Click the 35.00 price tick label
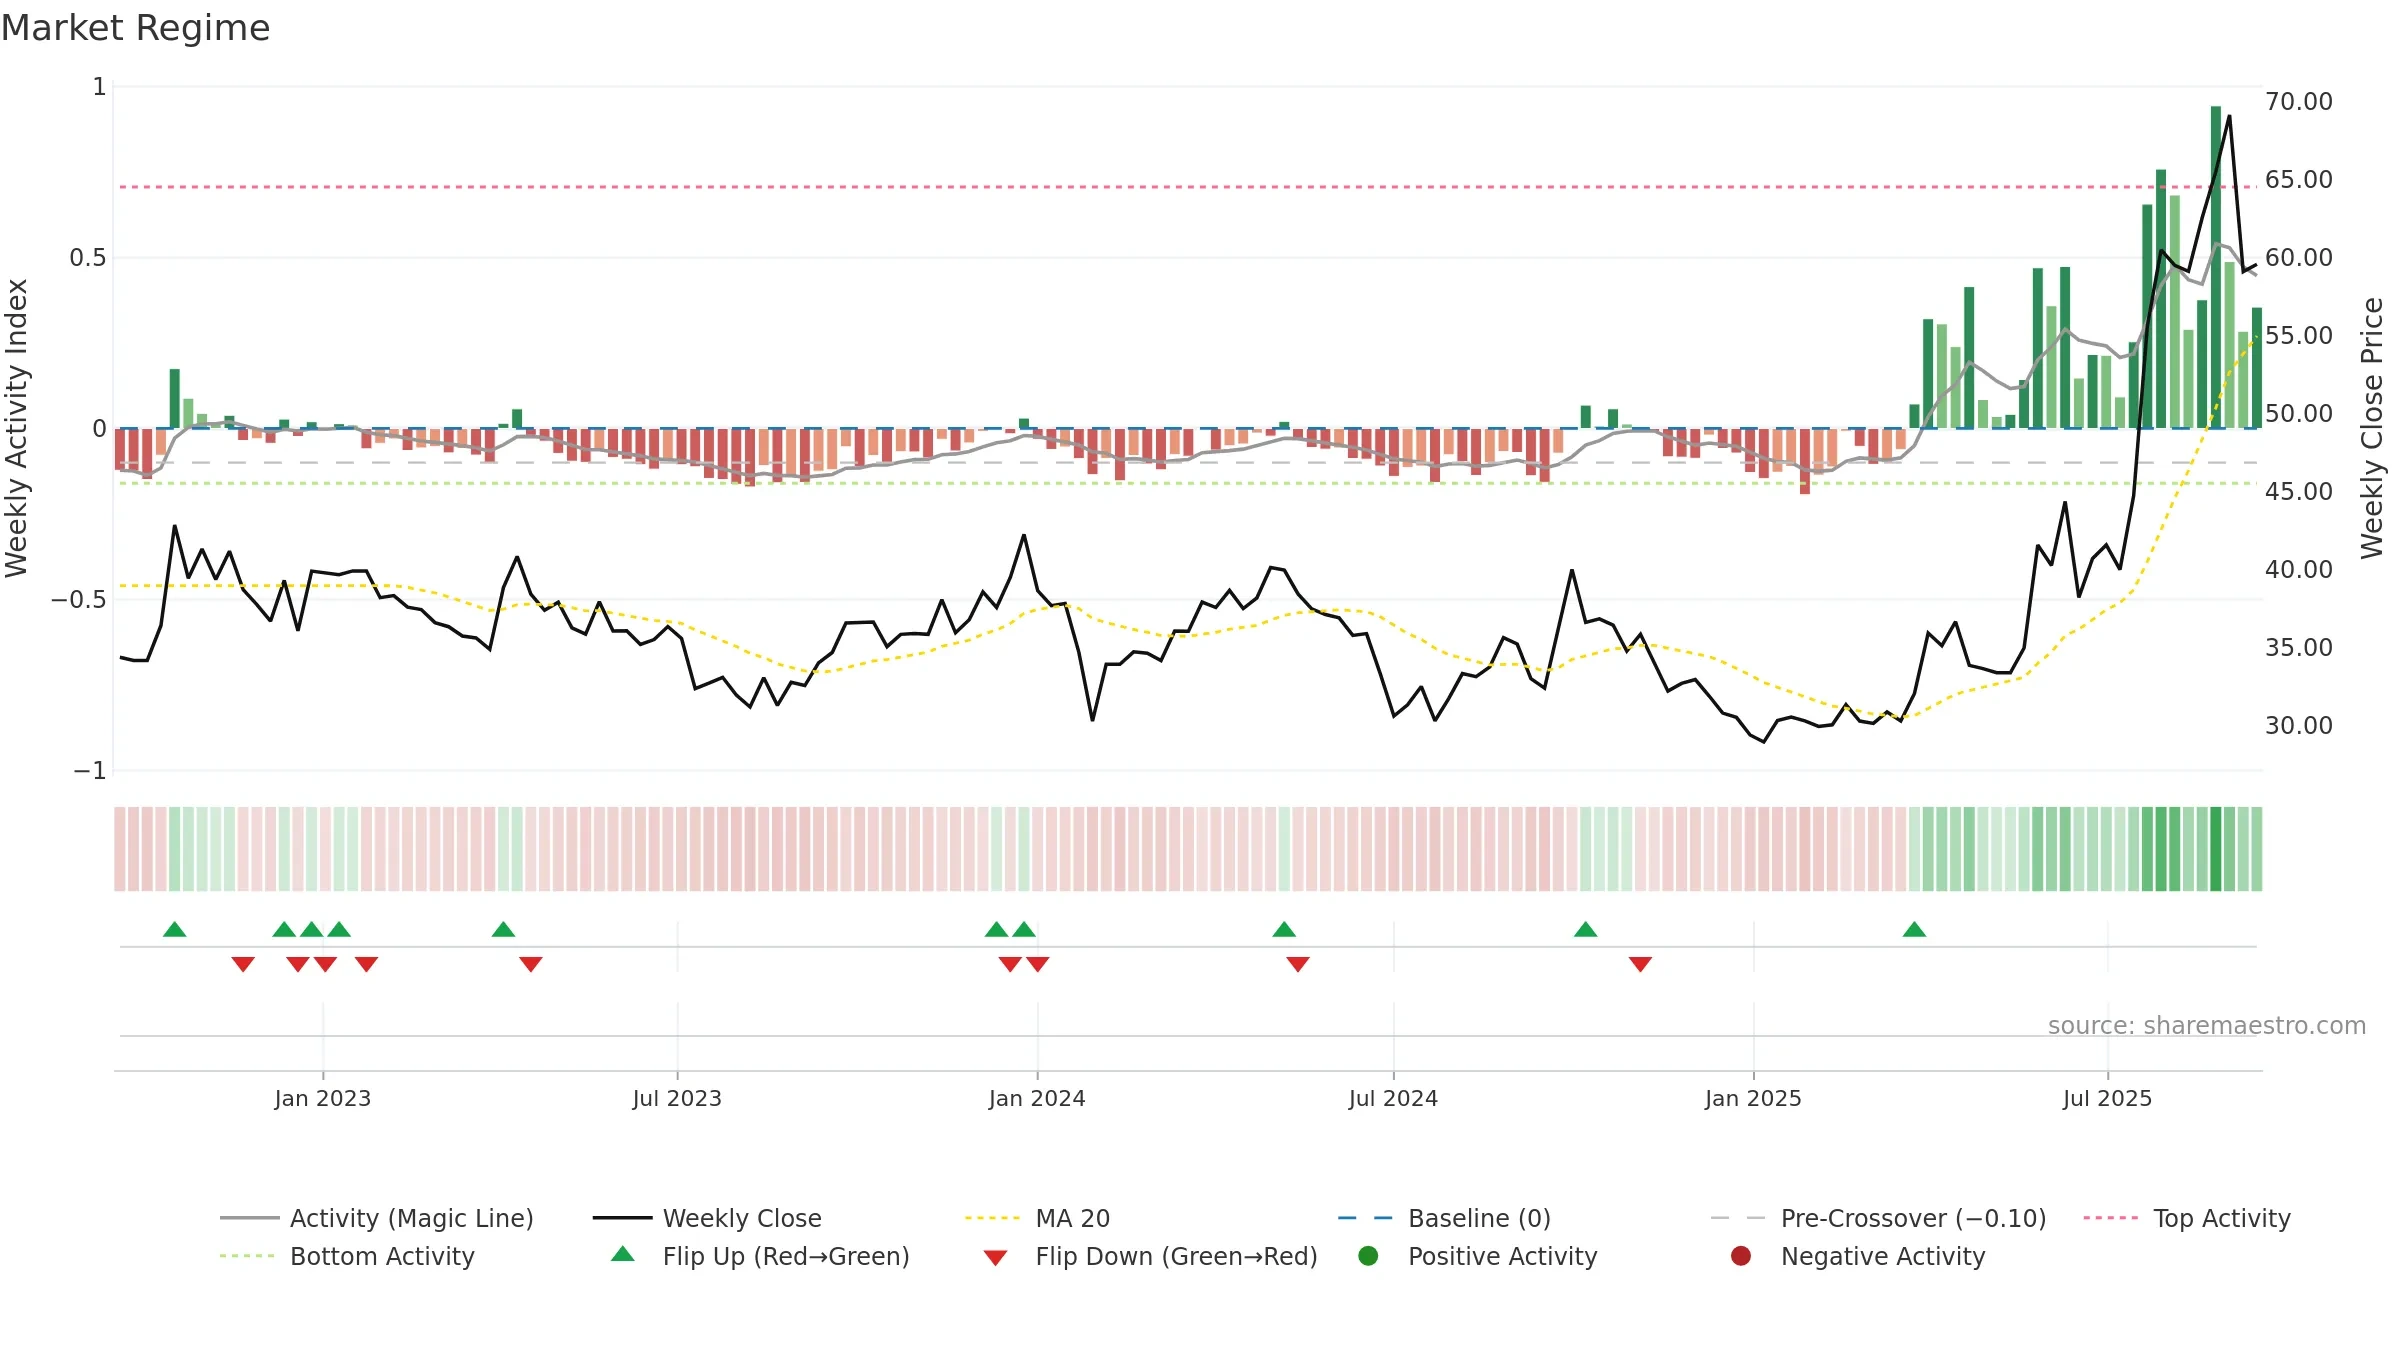This screenshot has width=2400, height=1350. pyautogui.click(x=2299, y=648)
